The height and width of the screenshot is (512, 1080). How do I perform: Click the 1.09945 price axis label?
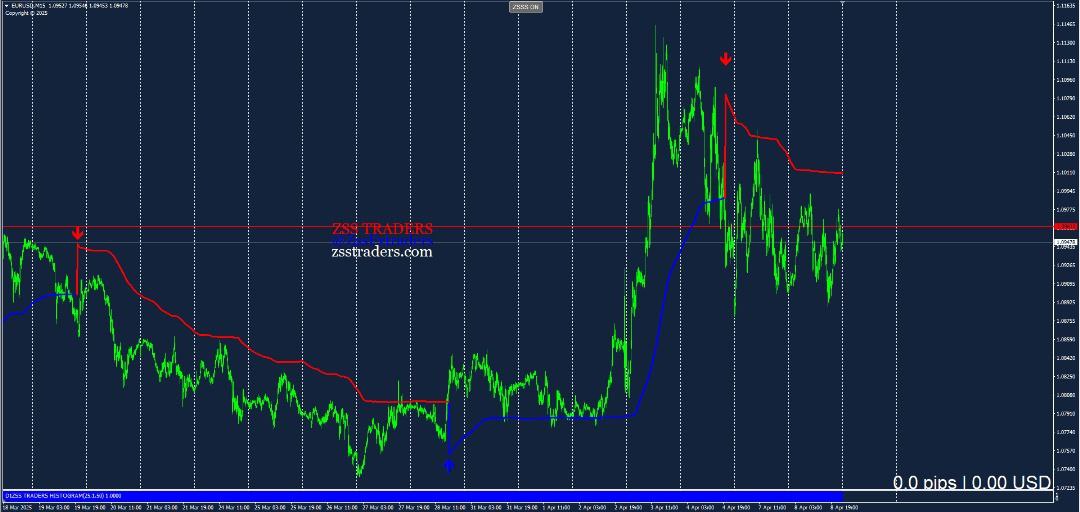[x=1066, y=192]
